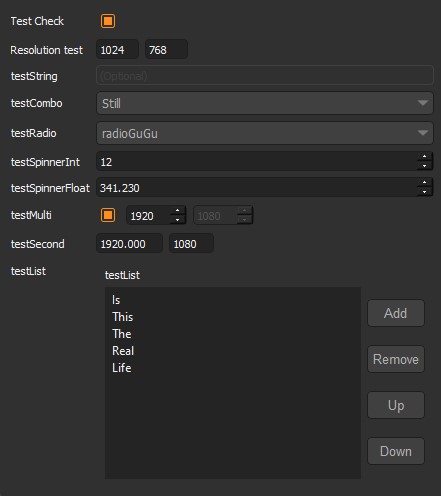Screen dimensions: 441x496
Task: Focus the testString optional text field
Action: 265,76
